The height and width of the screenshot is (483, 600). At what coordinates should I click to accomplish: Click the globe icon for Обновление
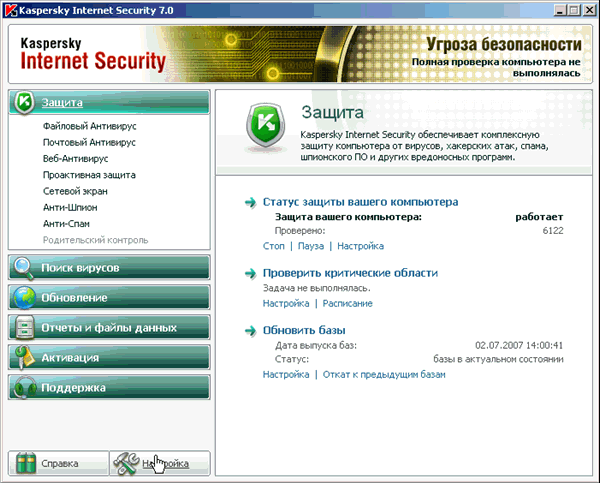coord(25,298)
